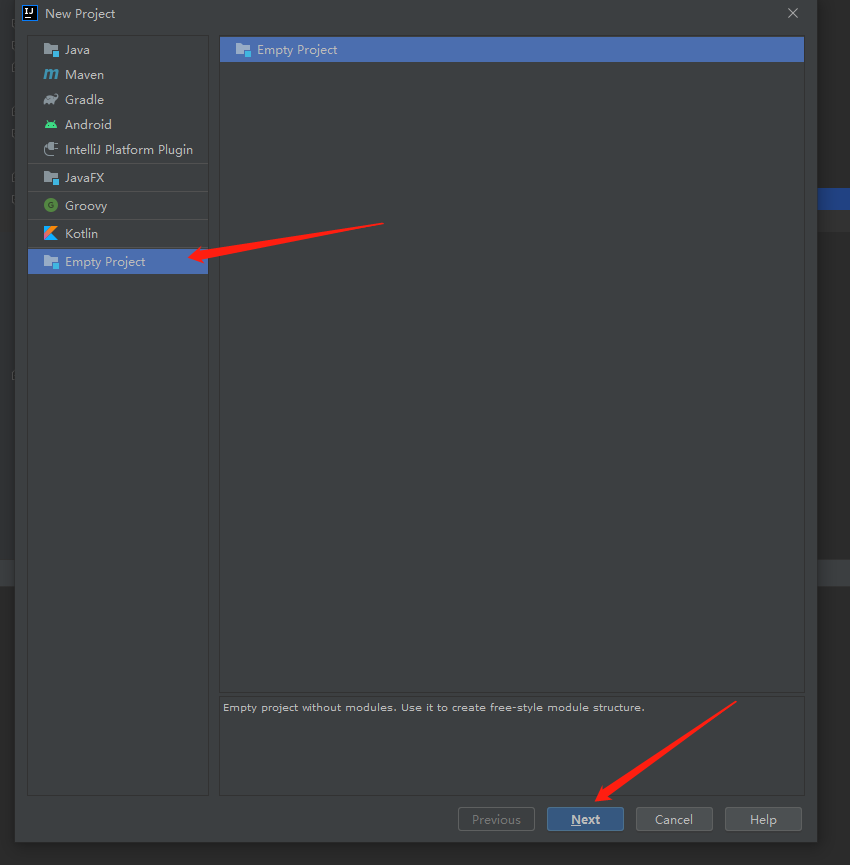Select Kotlin from the list
850x865 pixels.
(118, 233)
